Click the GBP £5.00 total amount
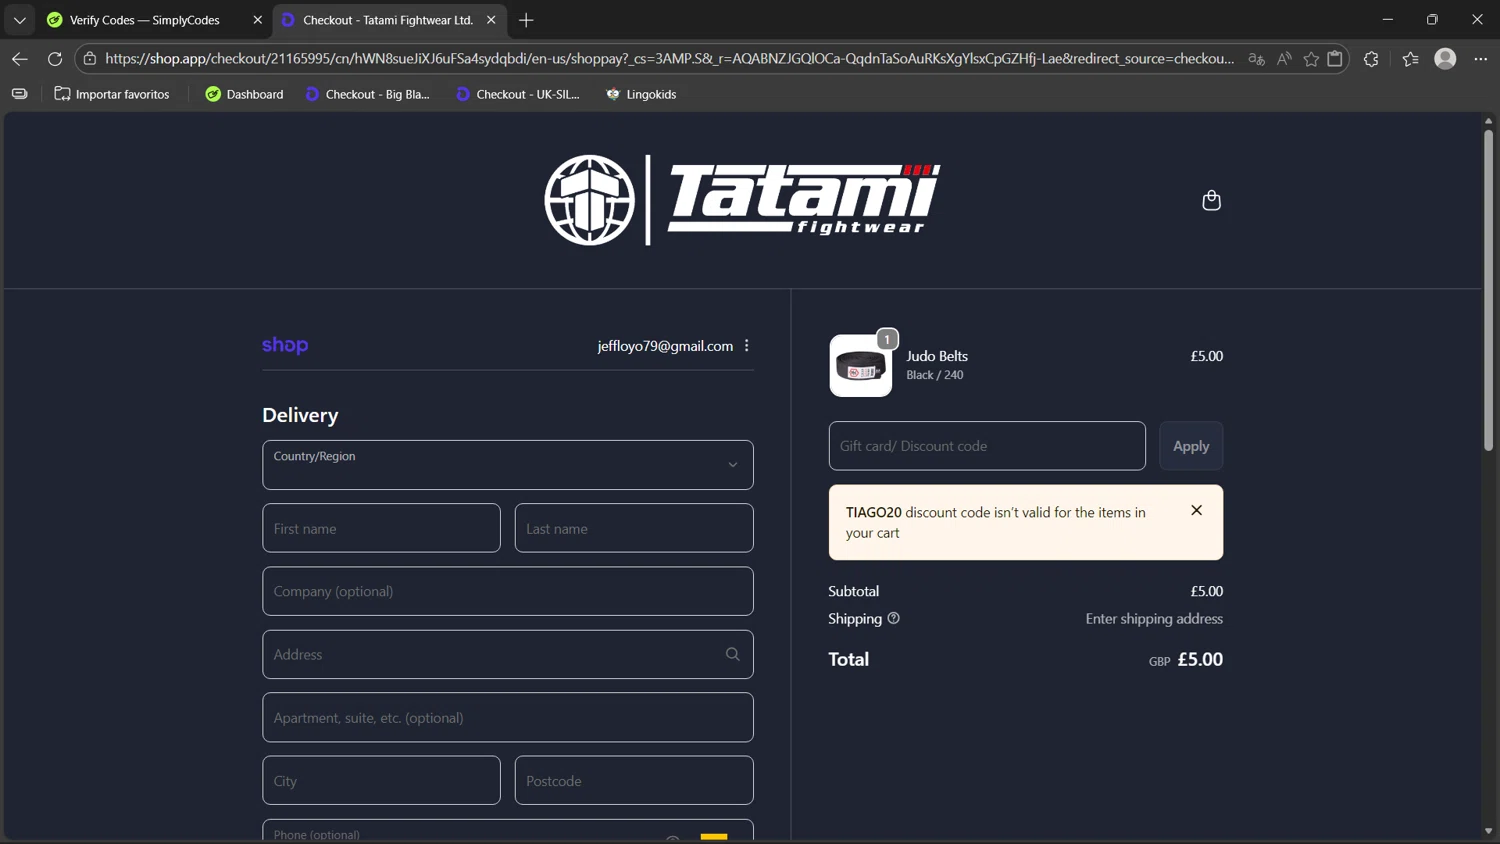This screenshot has width=1500, height=844. pyautogui.click(x=1186, y=659)
